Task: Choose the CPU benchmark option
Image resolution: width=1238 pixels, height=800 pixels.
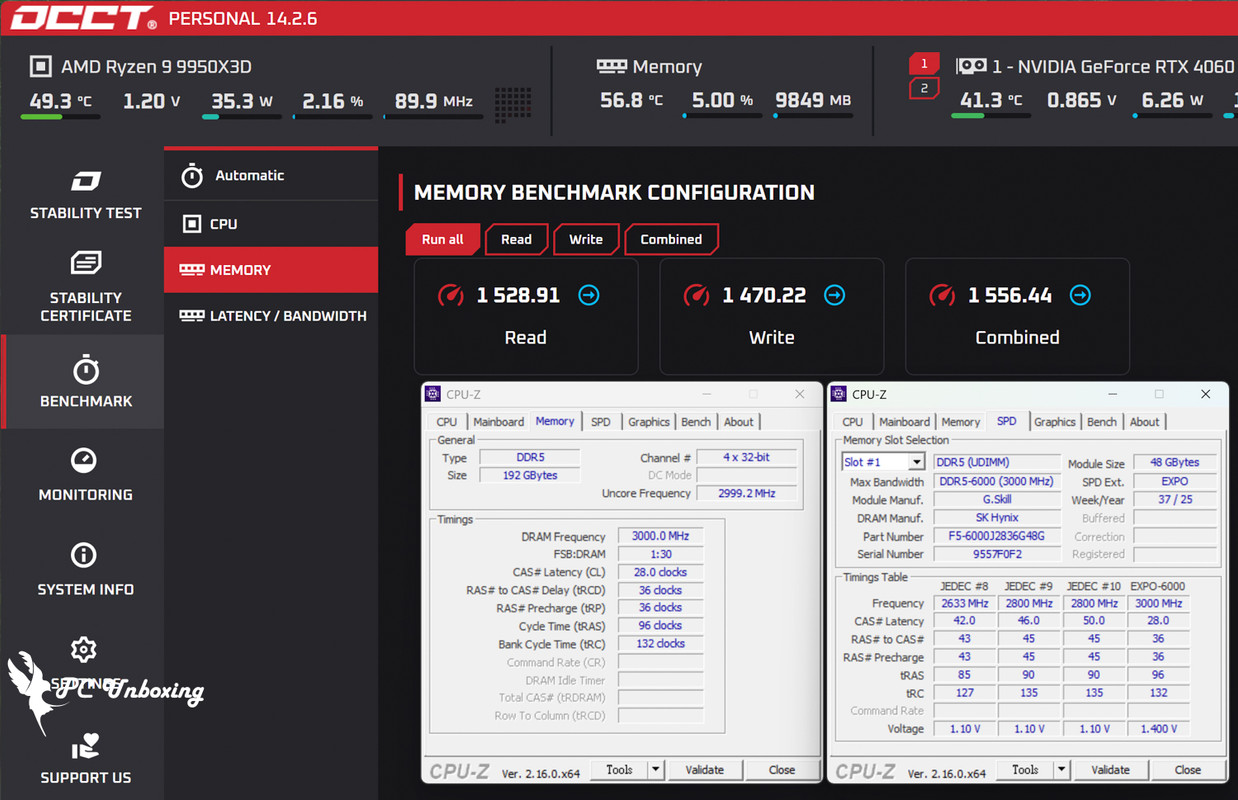Action: click(271, 224)
